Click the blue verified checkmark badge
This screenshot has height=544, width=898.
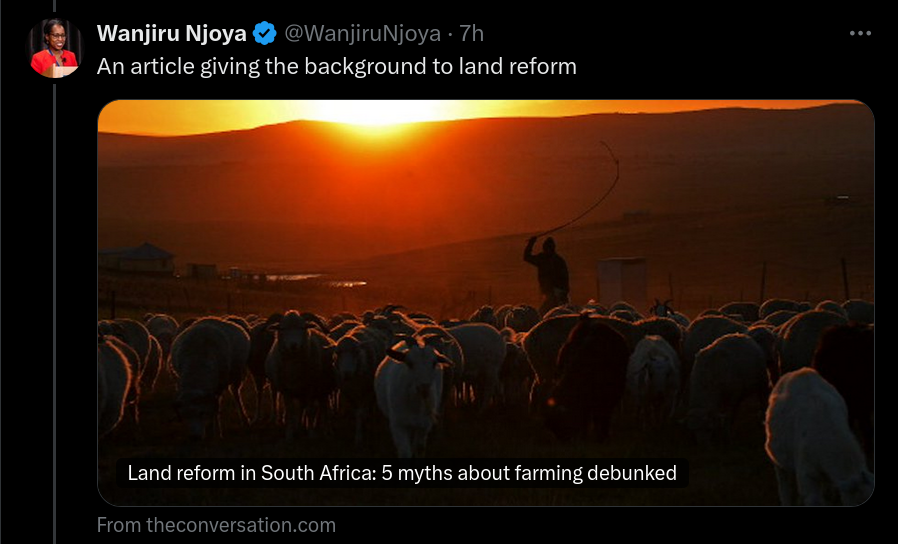tap(265, 33)
